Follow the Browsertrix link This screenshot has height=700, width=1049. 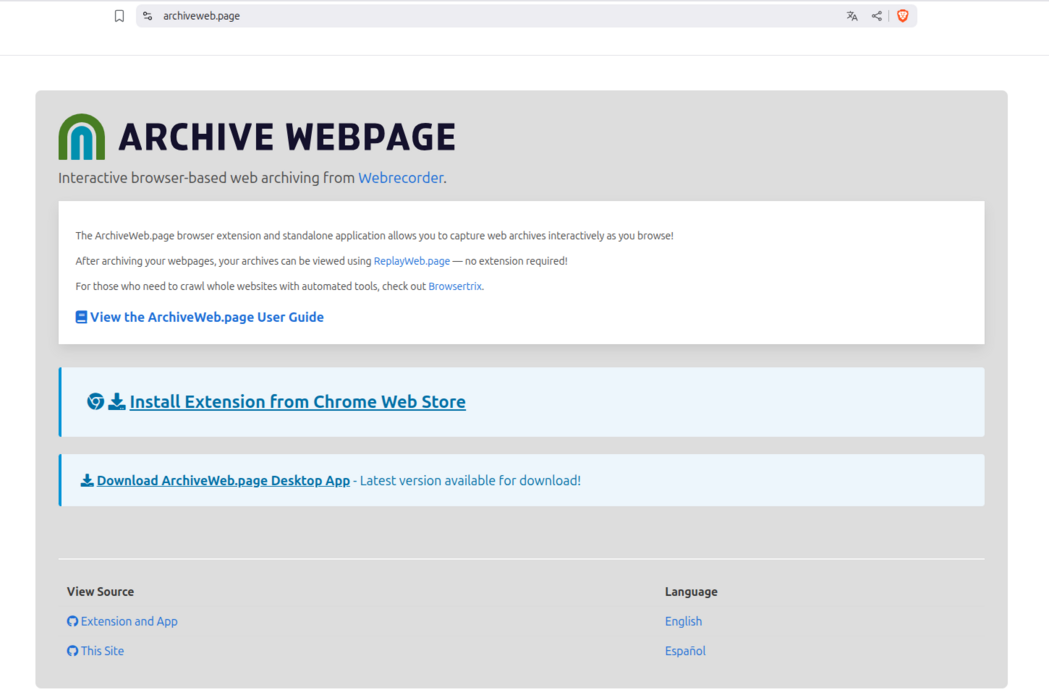point(455,286)
